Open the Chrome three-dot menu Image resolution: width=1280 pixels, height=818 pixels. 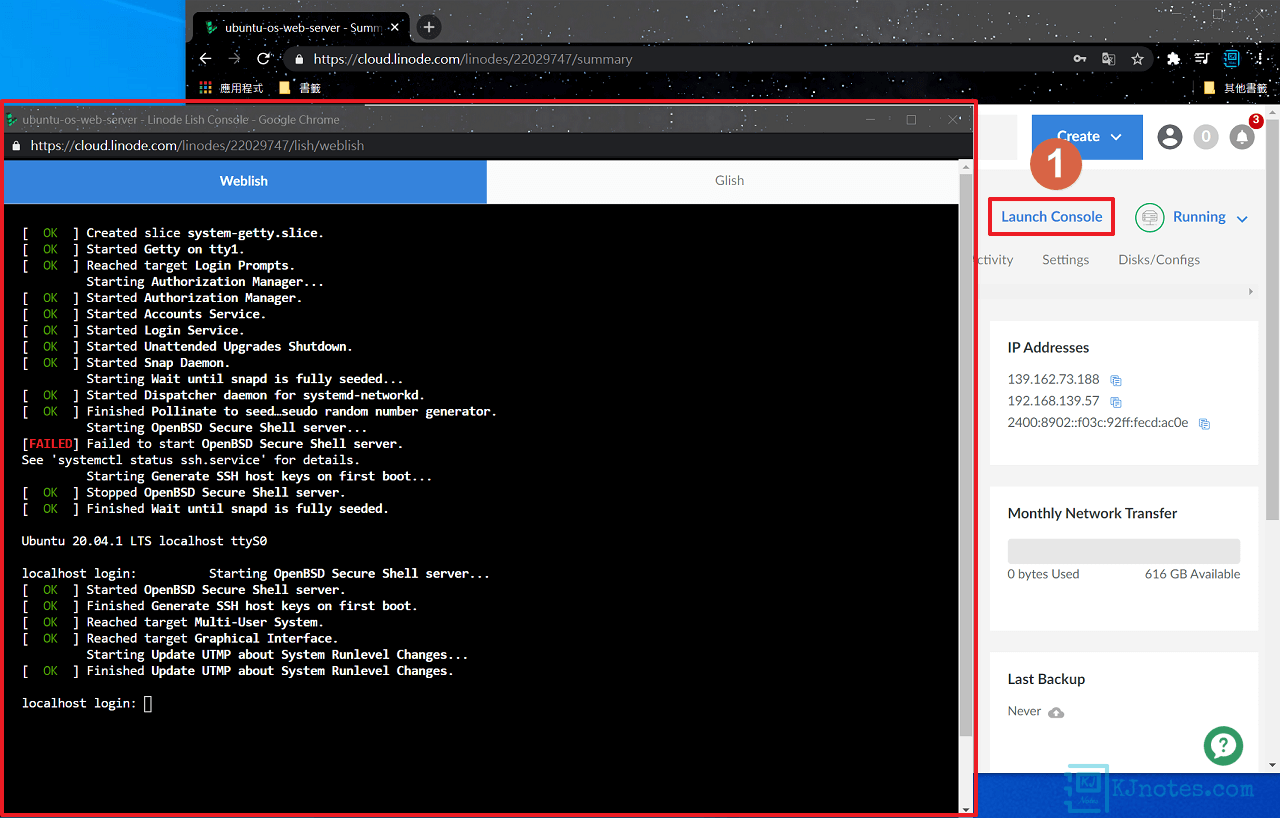tap(1259, 59)
